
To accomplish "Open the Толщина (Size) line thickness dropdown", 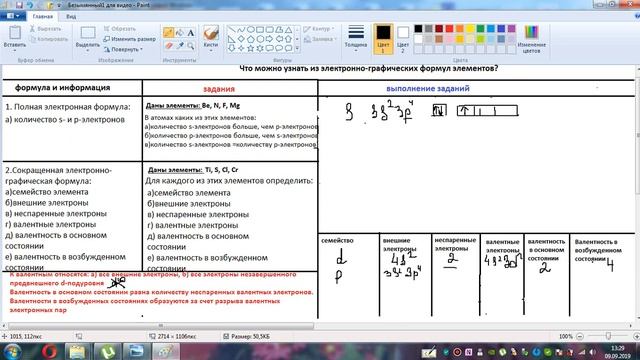I will pos(356,39).
